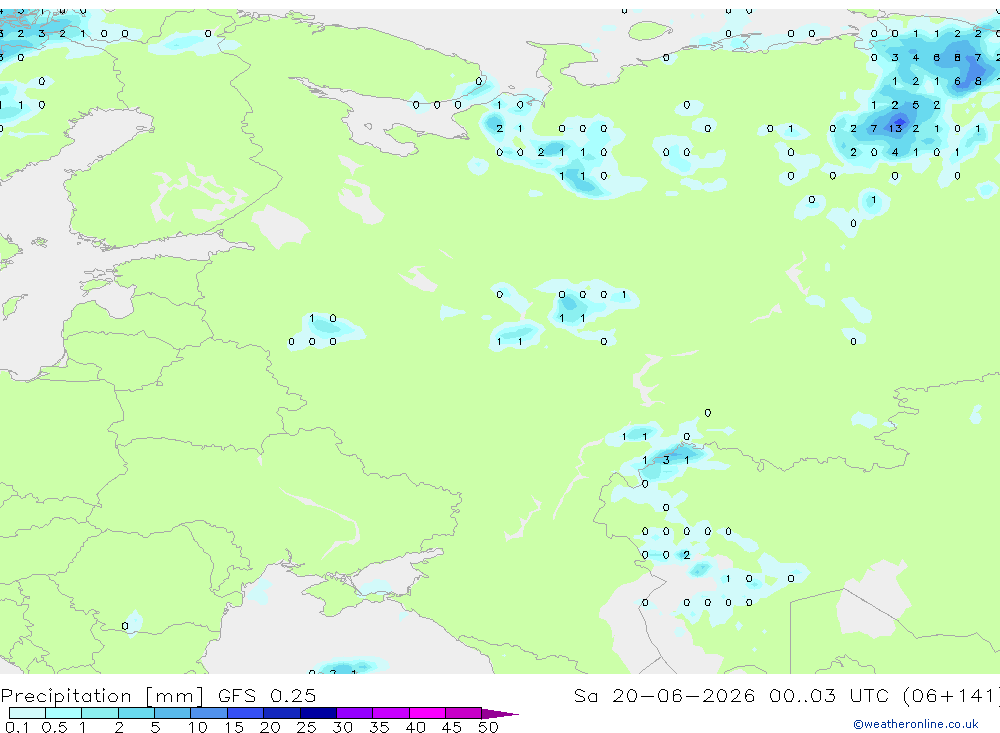Click the '3' value between two 1s
This screenshot has width=1000, height=733.
[x=666, y=460]
